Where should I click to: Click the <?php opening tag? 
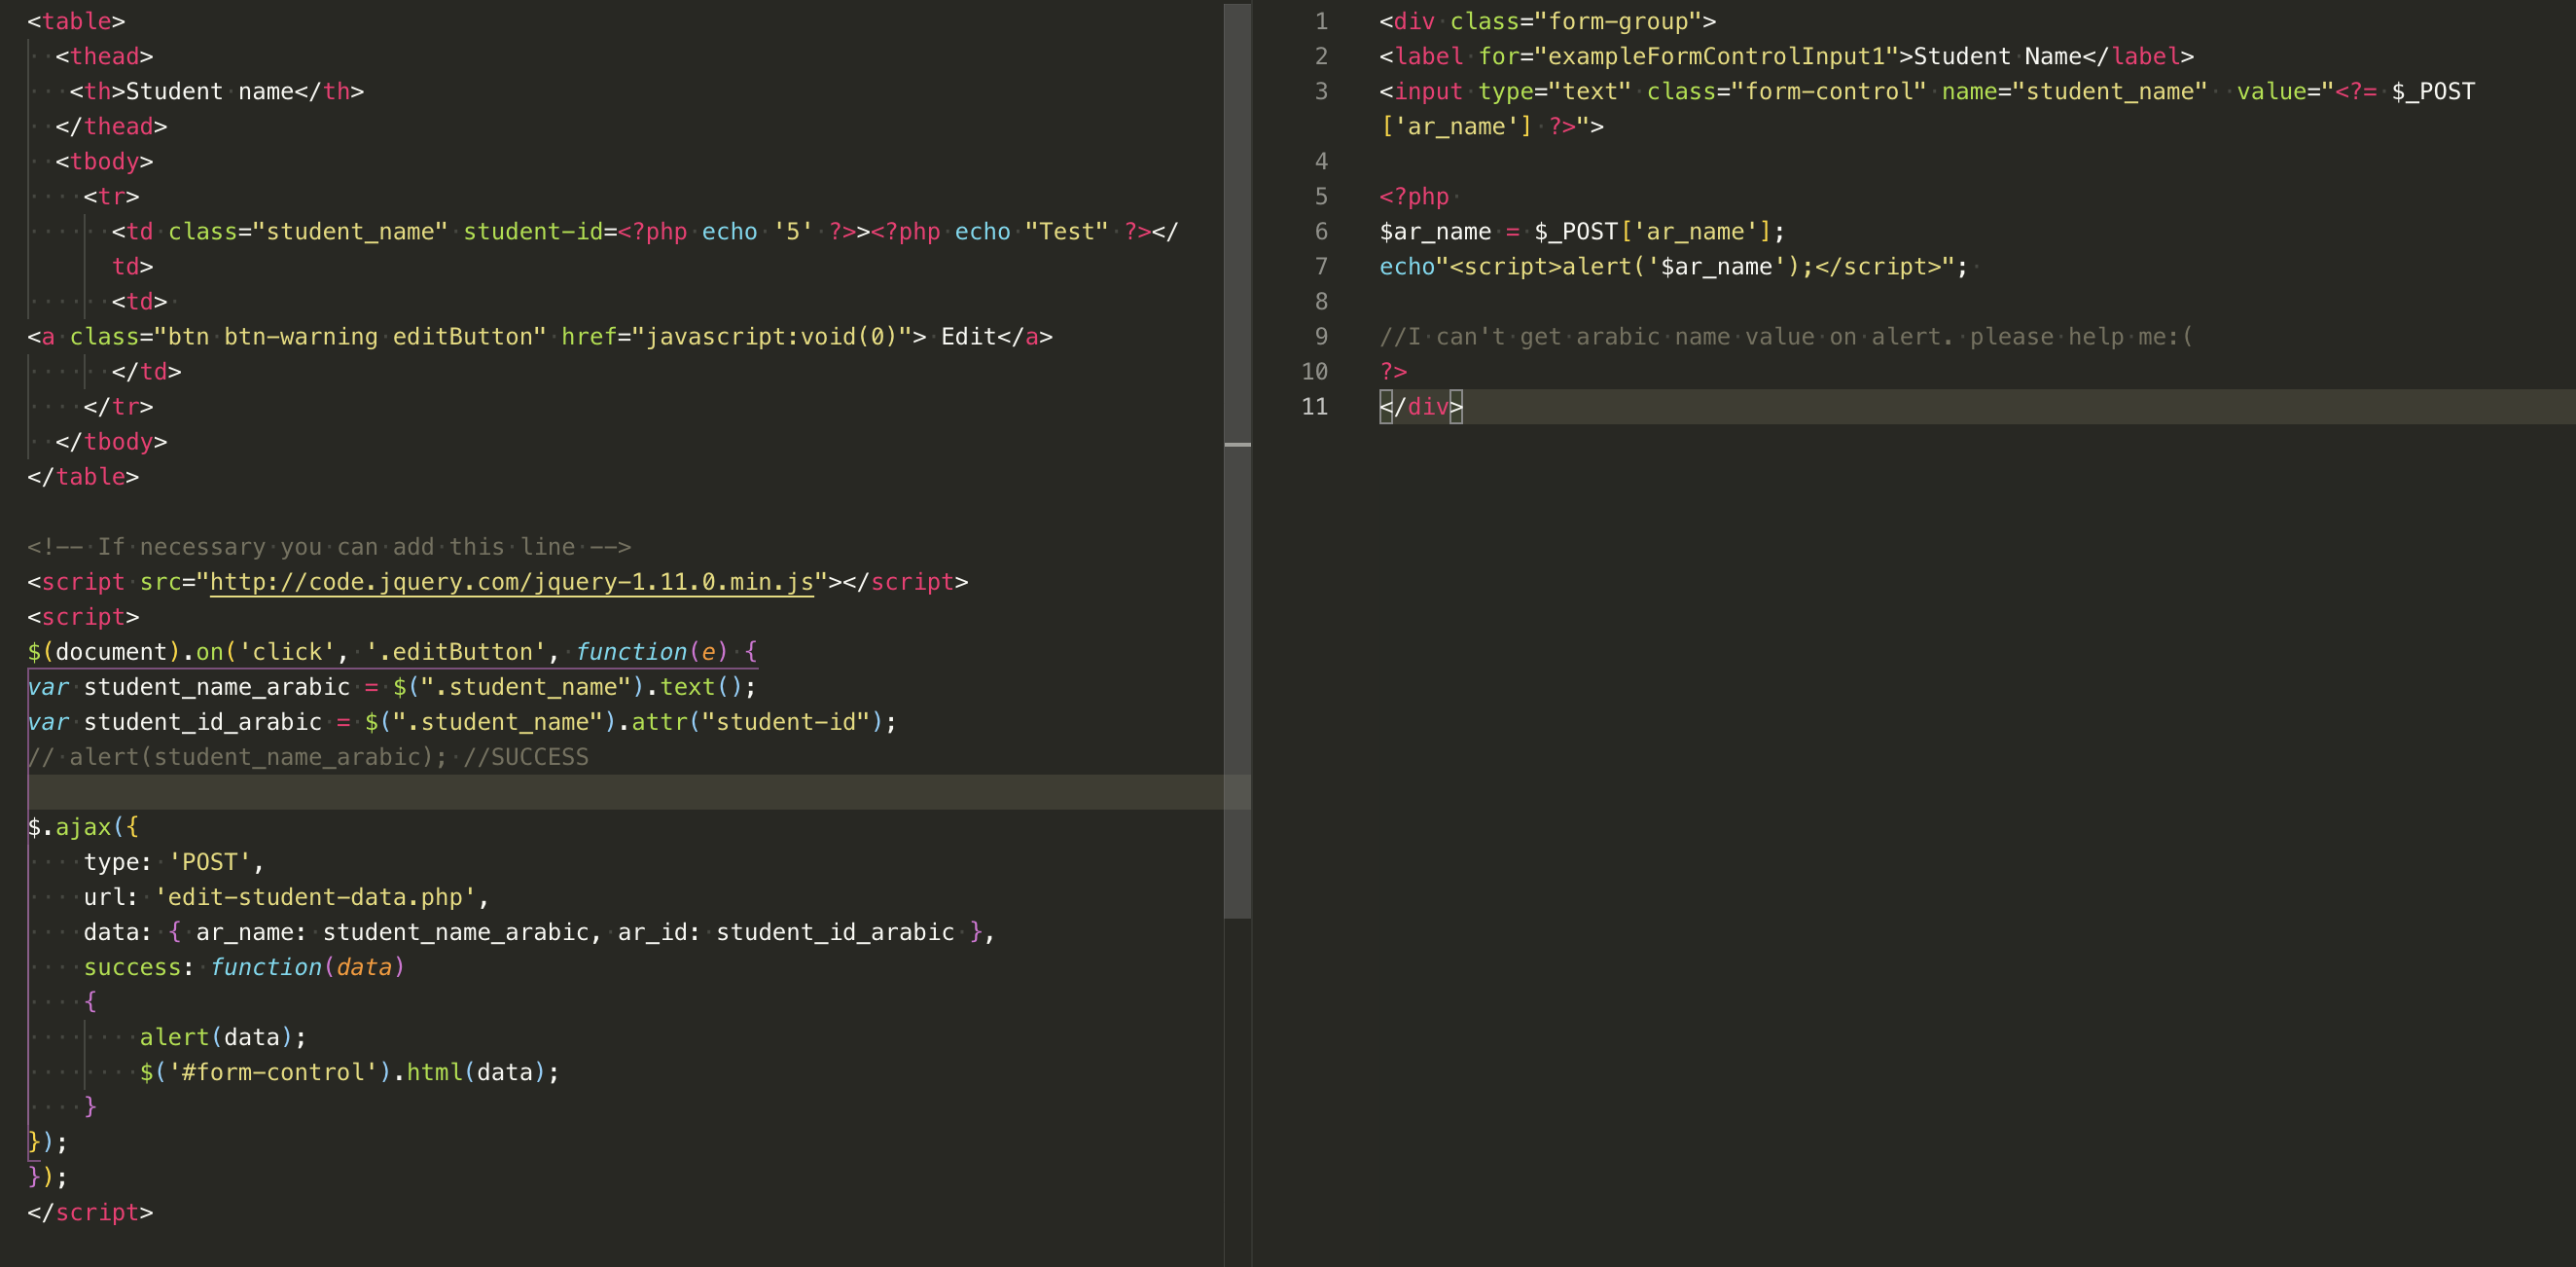[x=1414, y=196]
